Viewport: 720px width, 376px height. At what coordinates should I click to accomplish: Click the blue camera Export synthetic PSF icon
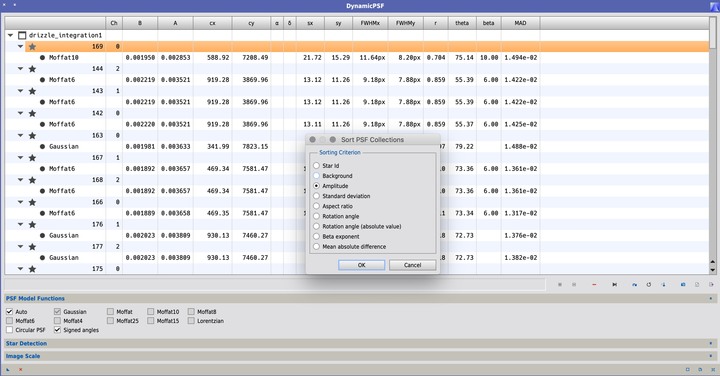click(x=683, y=285)
